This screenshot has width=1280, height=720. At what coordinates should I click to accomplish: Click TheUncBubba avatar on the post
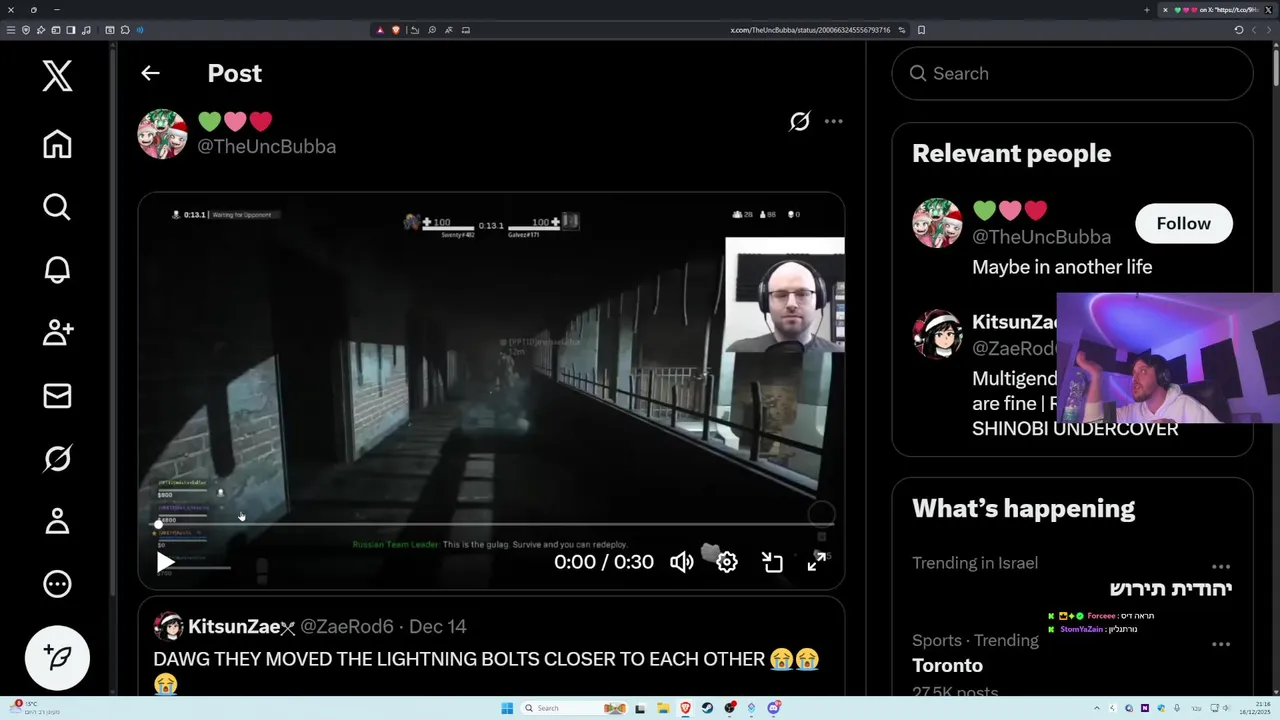(162, 134)
